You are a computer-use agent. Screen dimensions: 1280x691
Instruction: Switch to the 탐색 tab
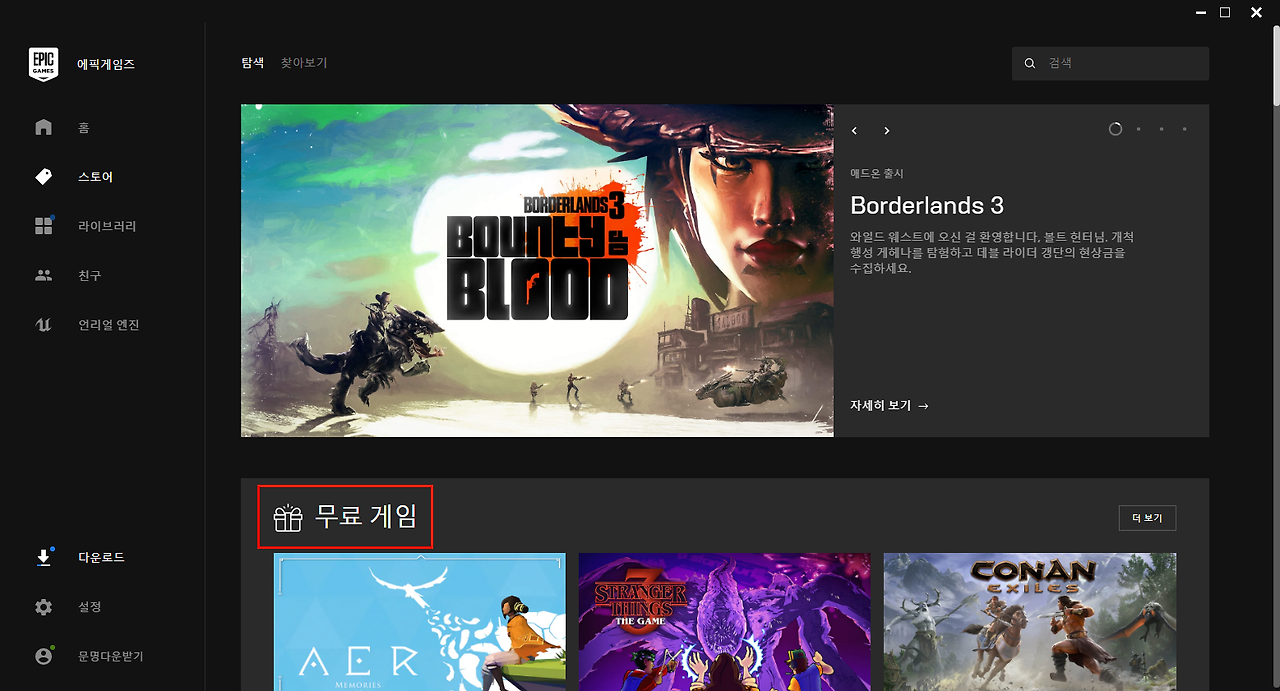tap(253, 63)
